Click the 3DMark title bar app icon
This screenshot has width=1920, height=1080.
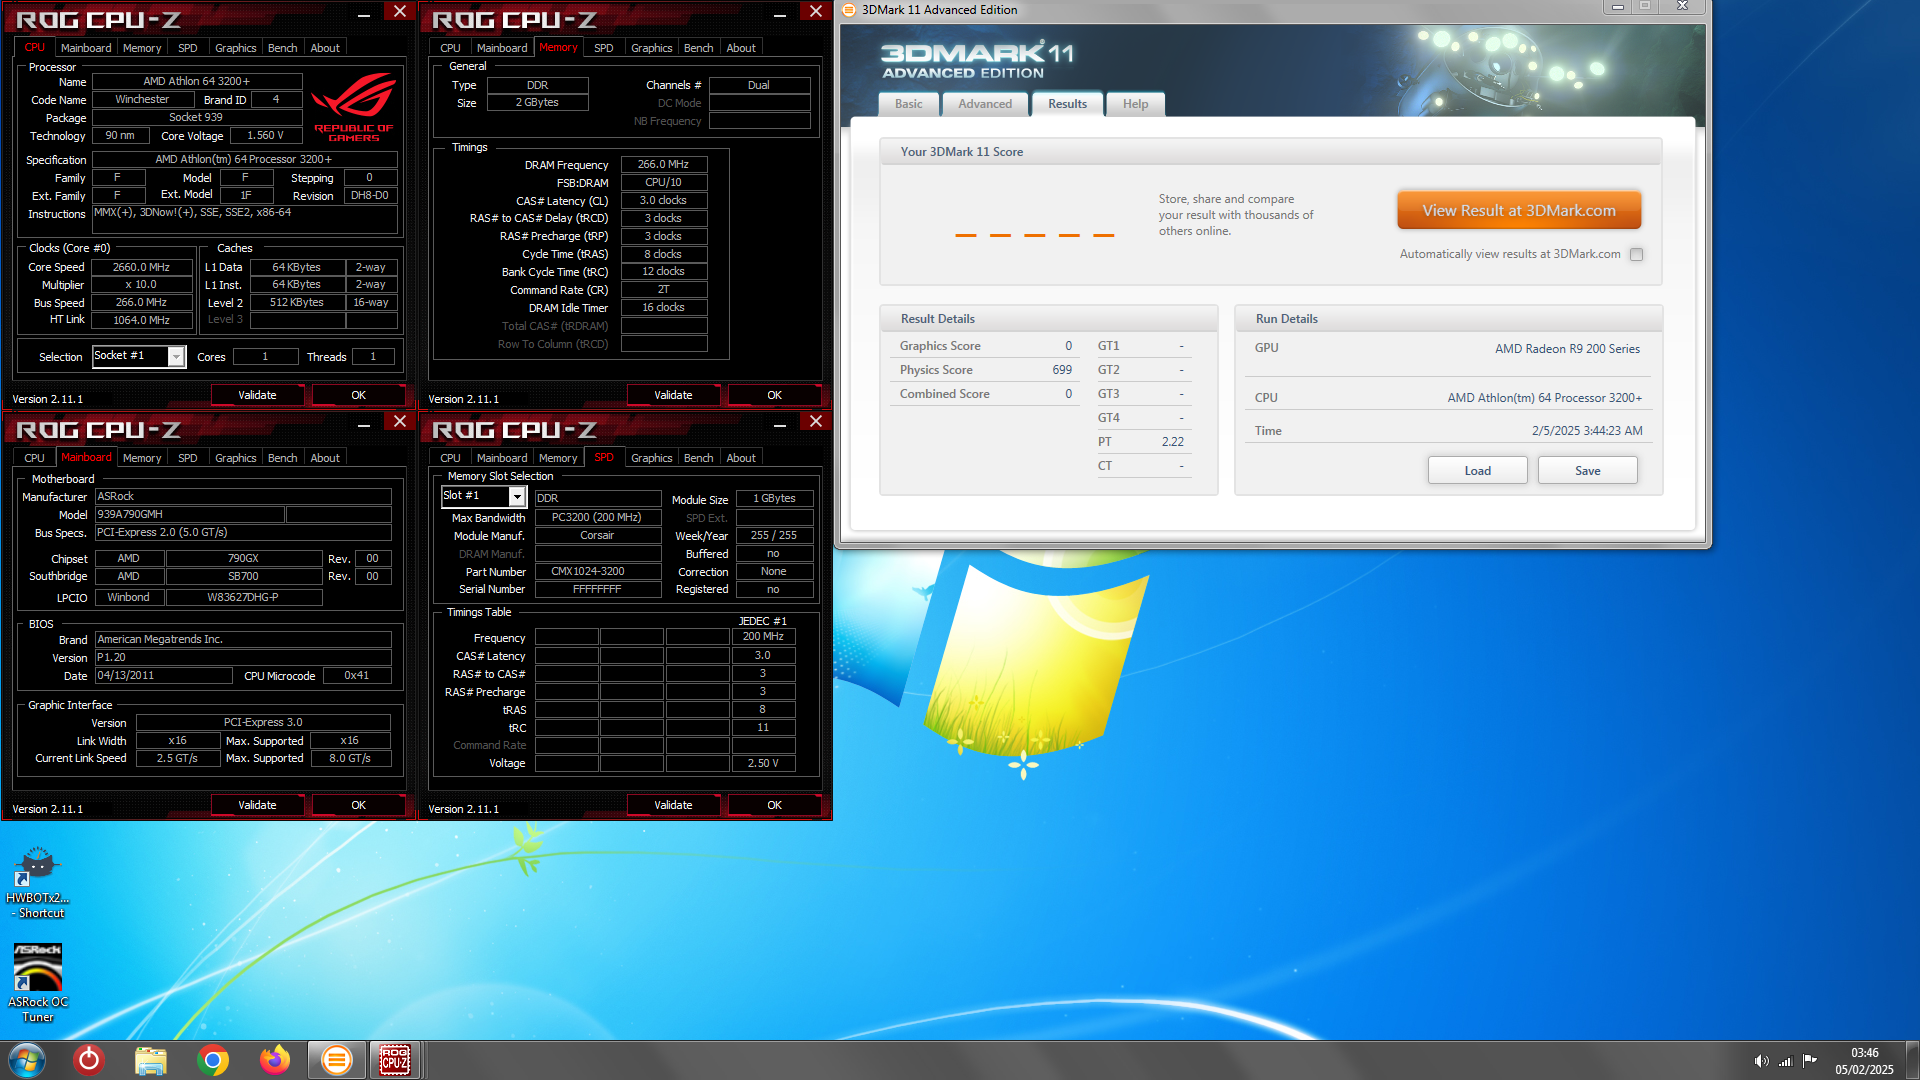849,10
